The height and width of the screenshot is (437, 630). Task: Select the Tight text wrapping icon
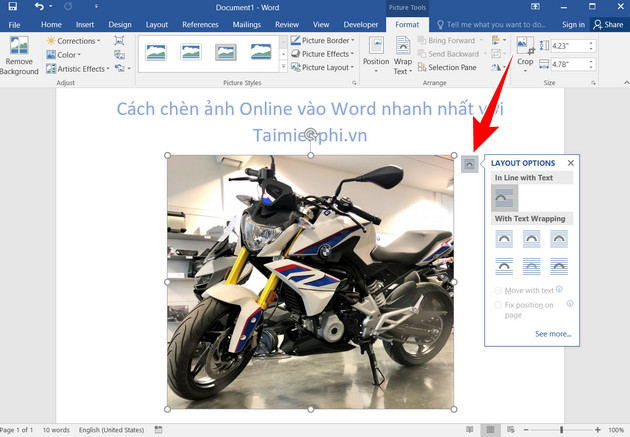tap(532, 239)
